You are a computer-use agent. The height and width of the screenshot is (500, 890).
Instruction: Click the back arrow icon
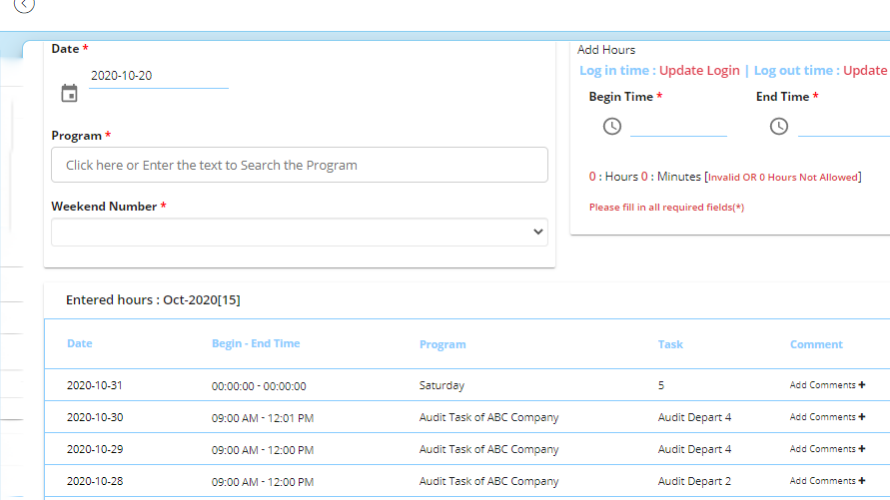(24, 5)
